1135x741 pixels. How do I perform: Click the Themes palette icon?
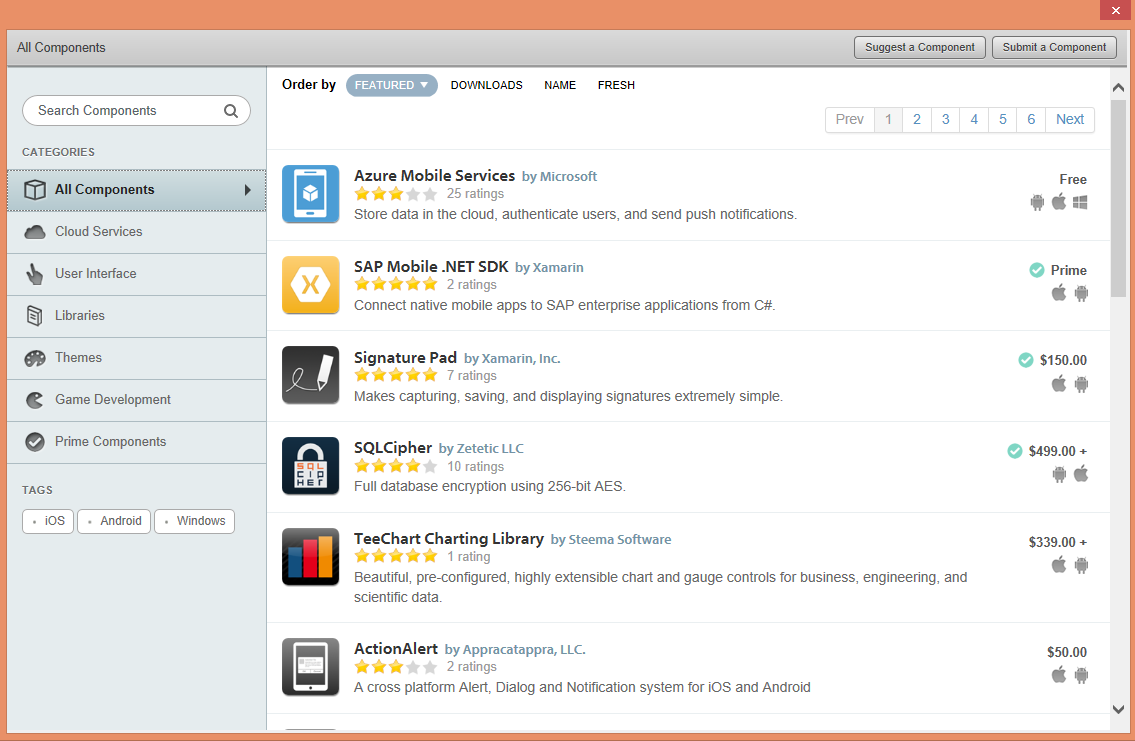coord(35,357)
